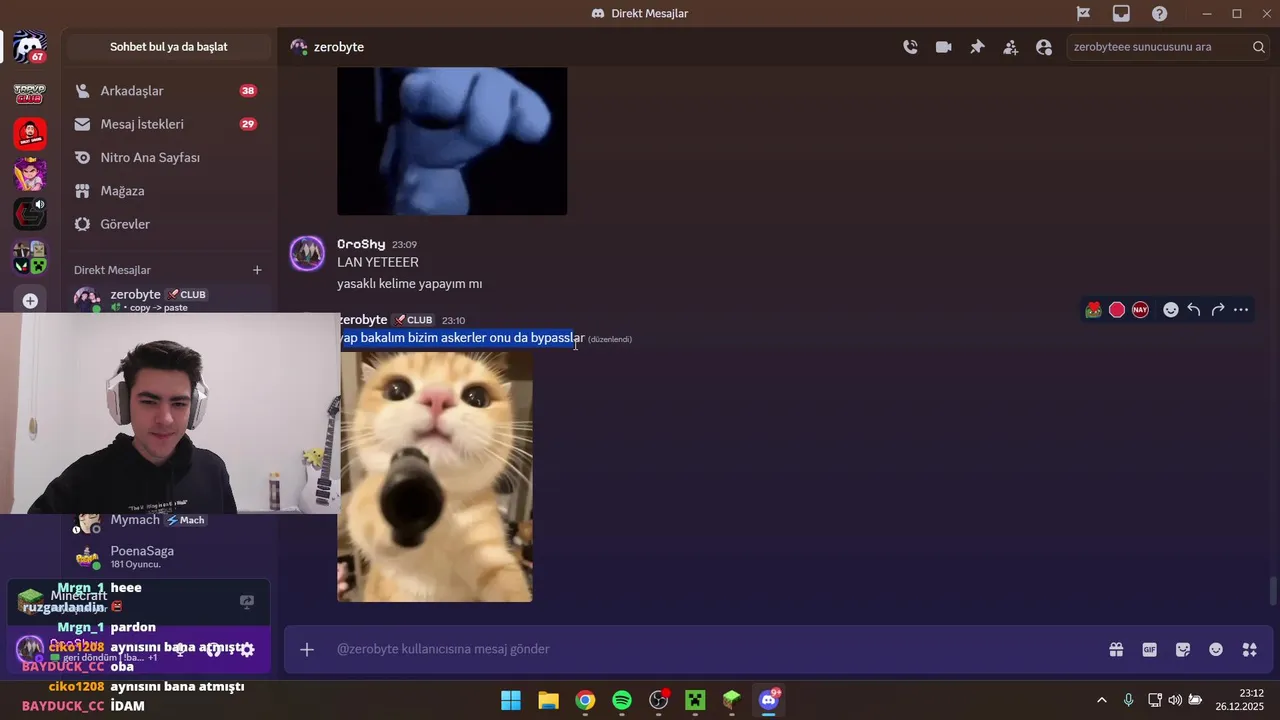Click OroShy's avatar in chat
This screenshot has height=720, width=1280.
[x=307, y=254]
